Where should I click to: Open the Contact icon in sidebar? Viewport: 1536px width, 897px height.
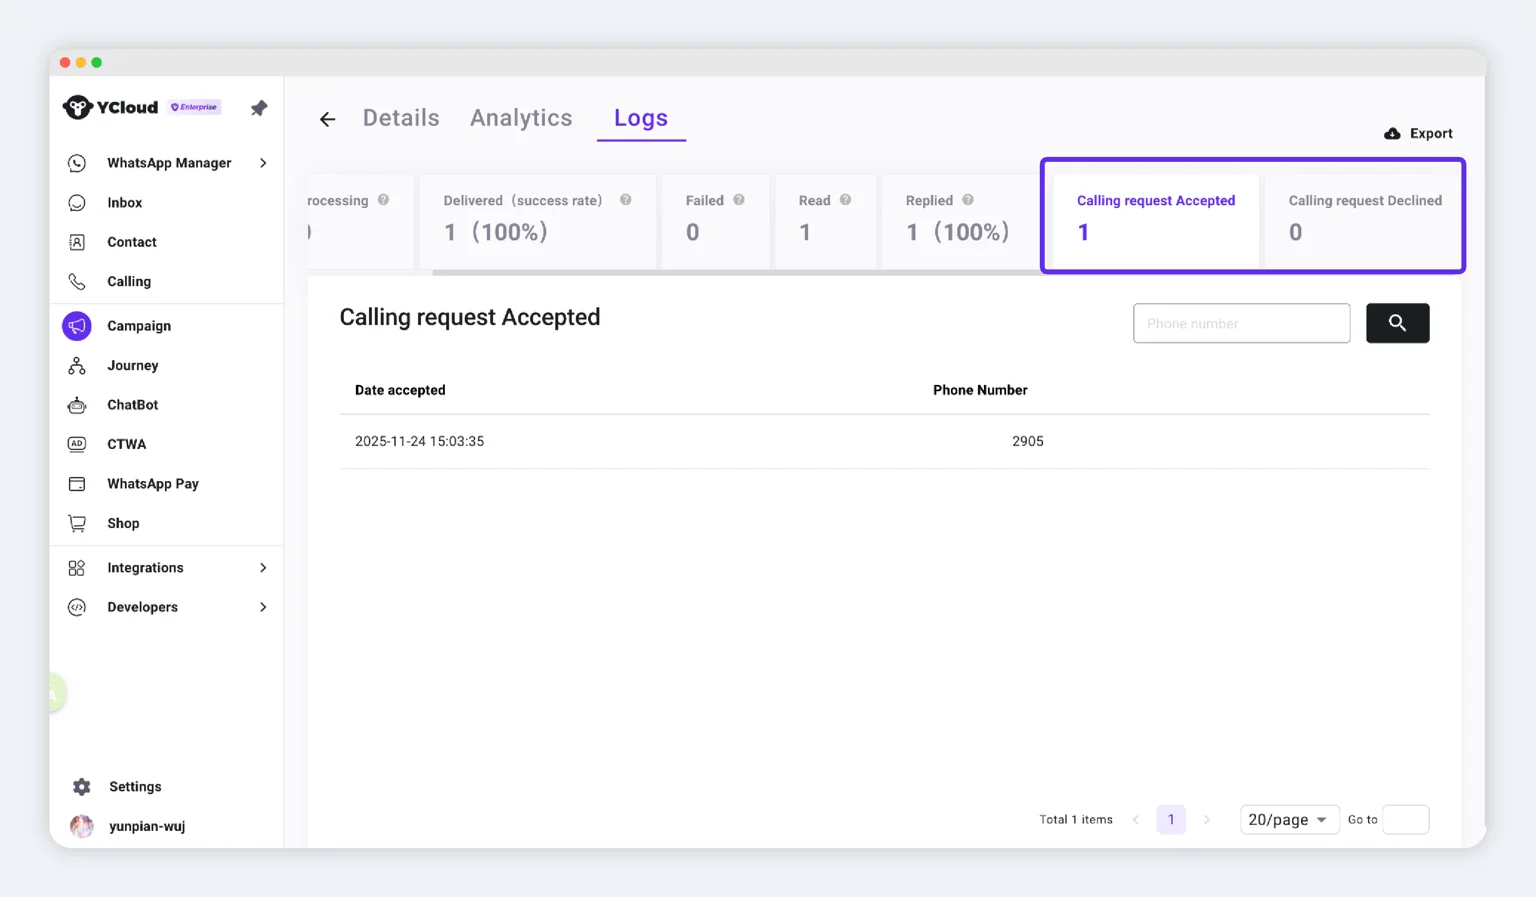(77, 242)
